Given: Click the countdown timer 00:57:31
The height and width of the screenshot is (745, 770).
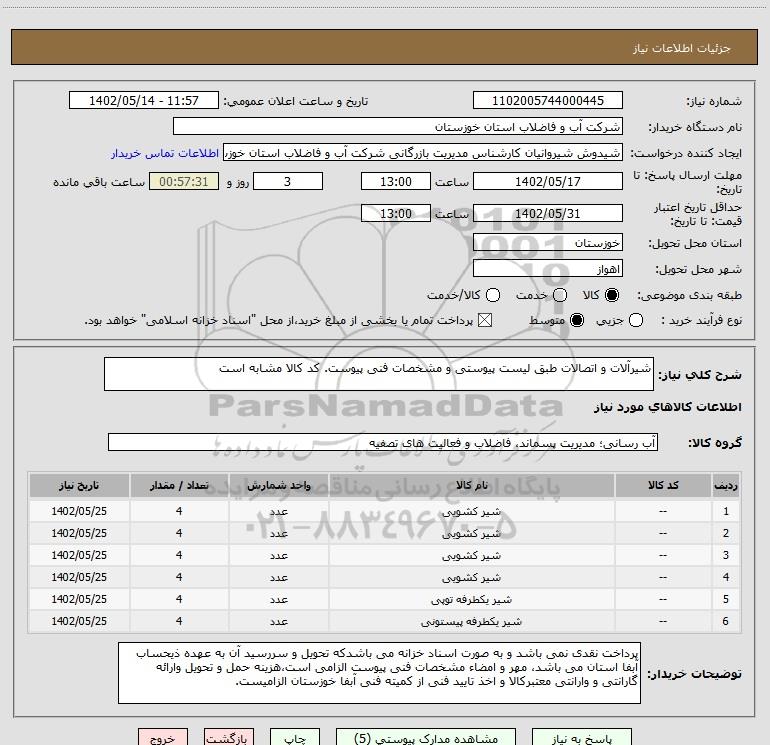Looking at the screenshot, I should tap(184, 181).
